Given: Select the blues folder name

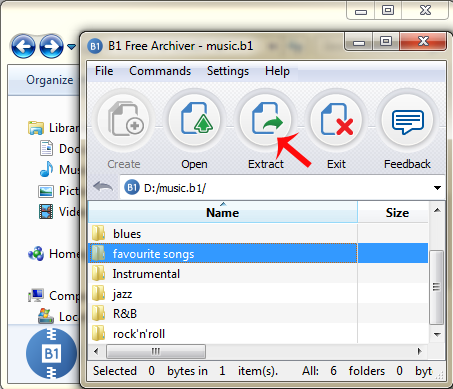Looking at the screenshot, I should click(x=127, y=234).
